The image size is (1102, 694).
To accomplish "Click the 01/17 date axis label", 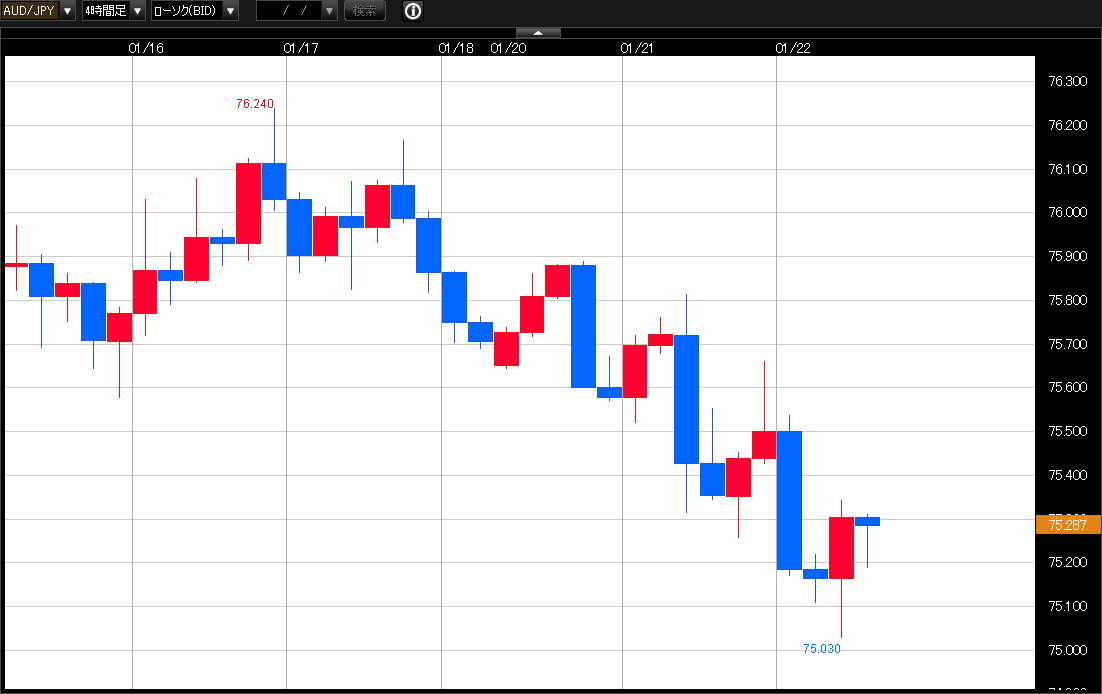I will pyautogui.click(x=301, y=48).
